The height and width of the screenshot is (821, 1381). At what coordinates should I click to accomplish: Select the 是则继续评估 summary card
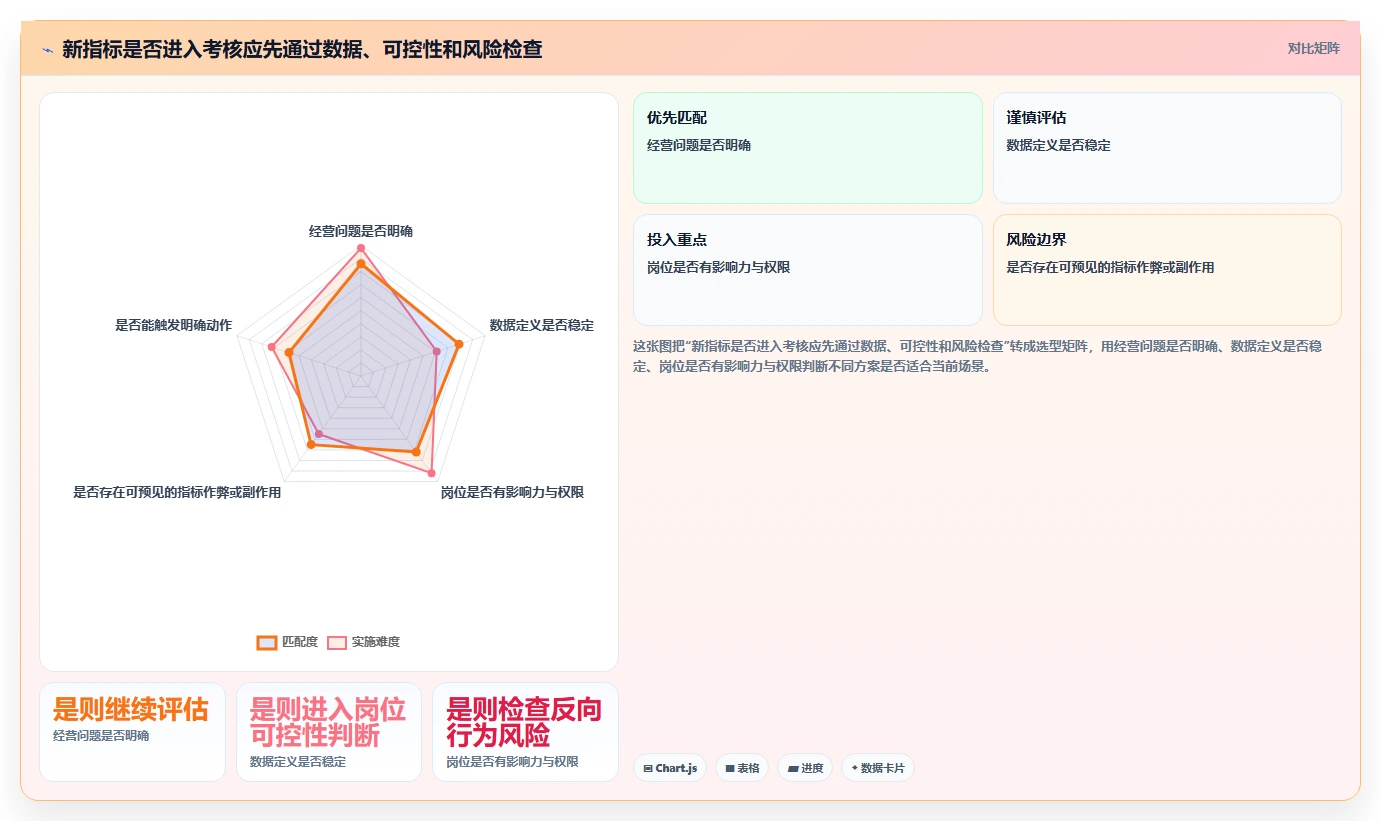132,732
